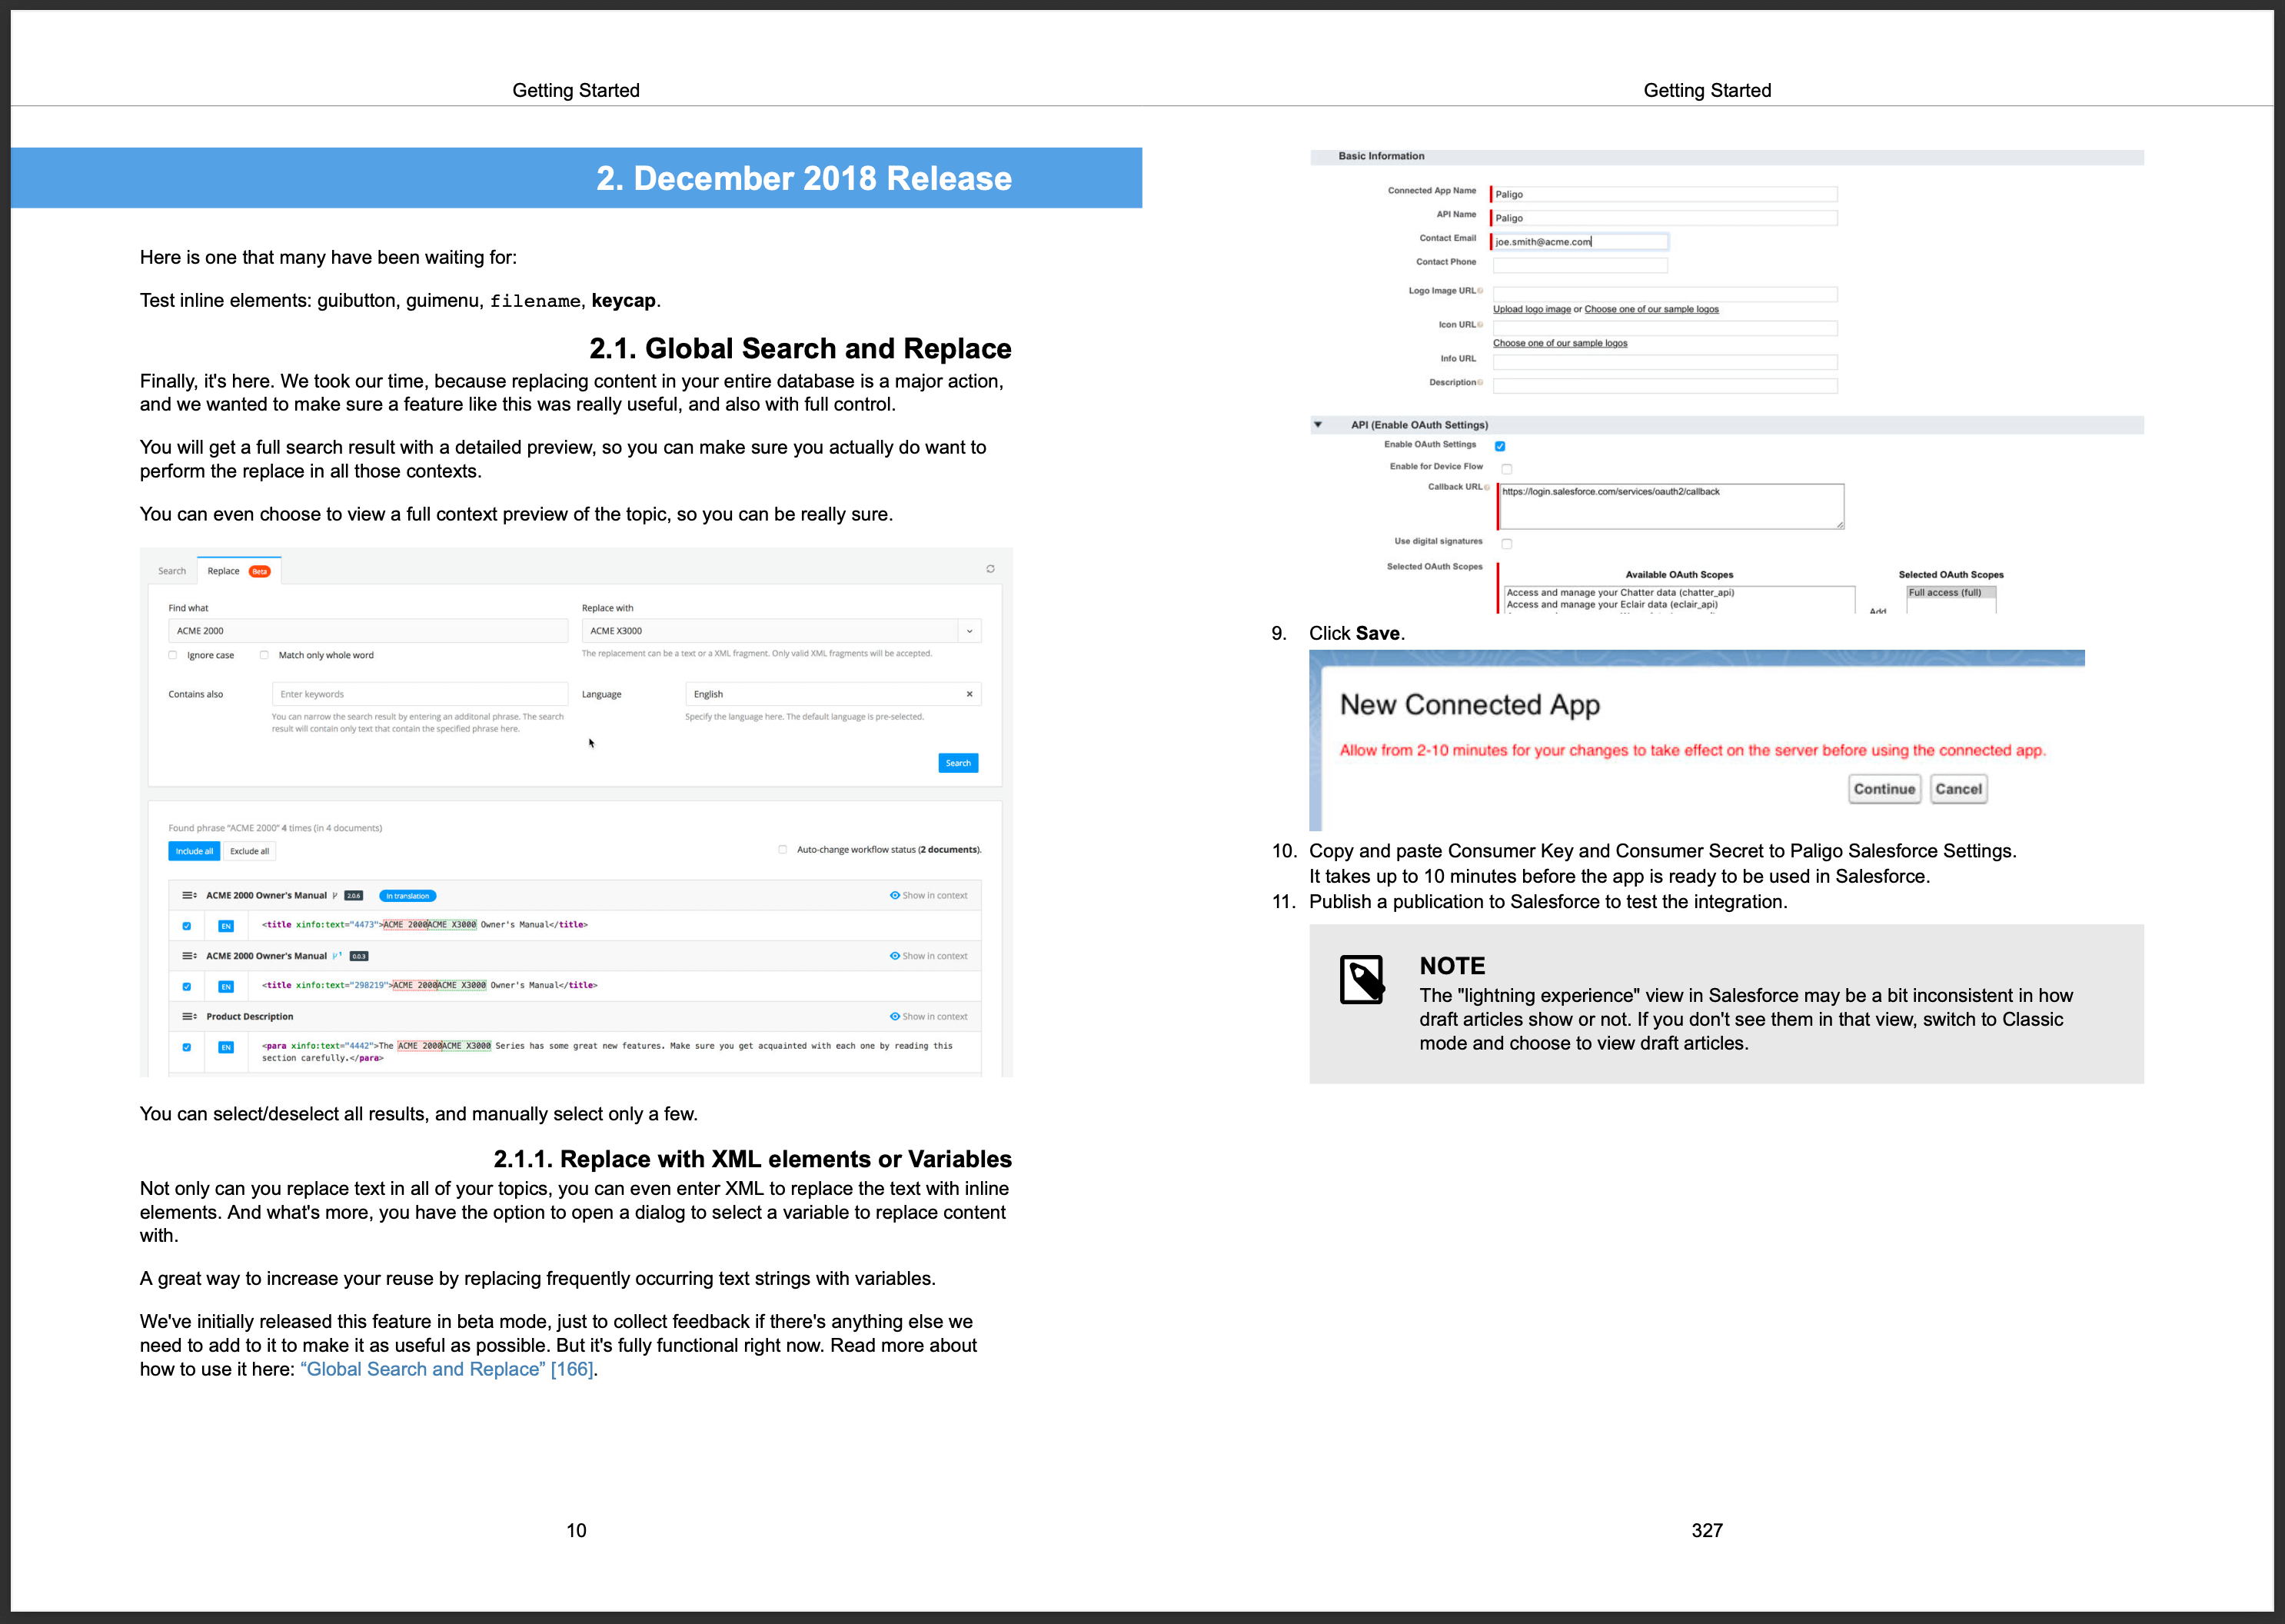This screenshot has height=1624, width=2285.
Task: Click the In translation status badge
Action: 407,896
